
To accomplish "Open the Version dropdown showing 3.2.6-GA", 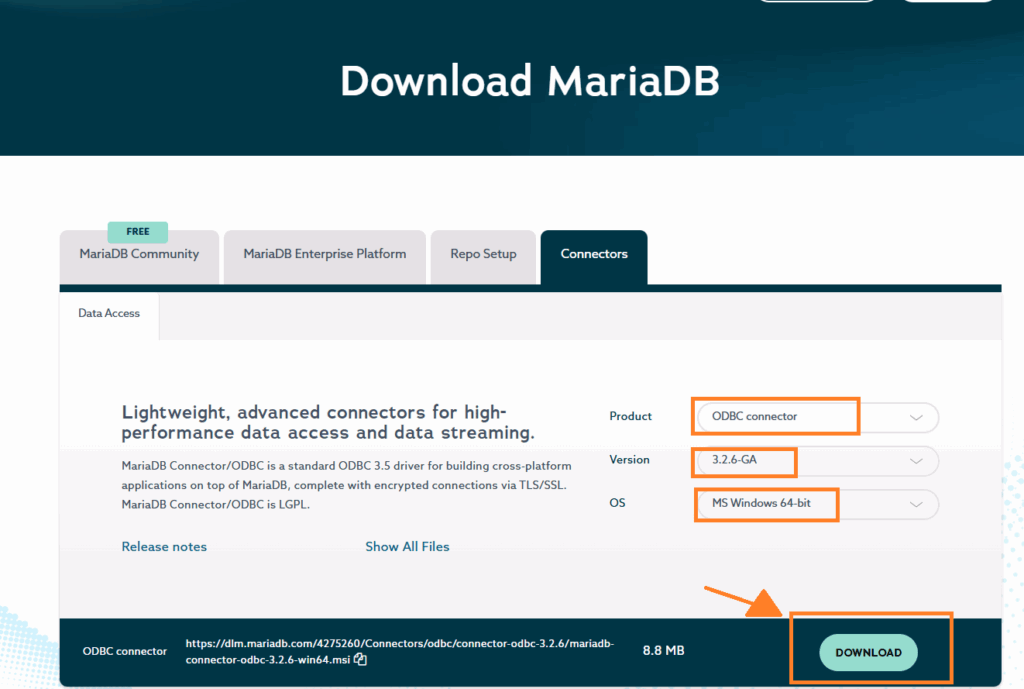I will (818, 460).
